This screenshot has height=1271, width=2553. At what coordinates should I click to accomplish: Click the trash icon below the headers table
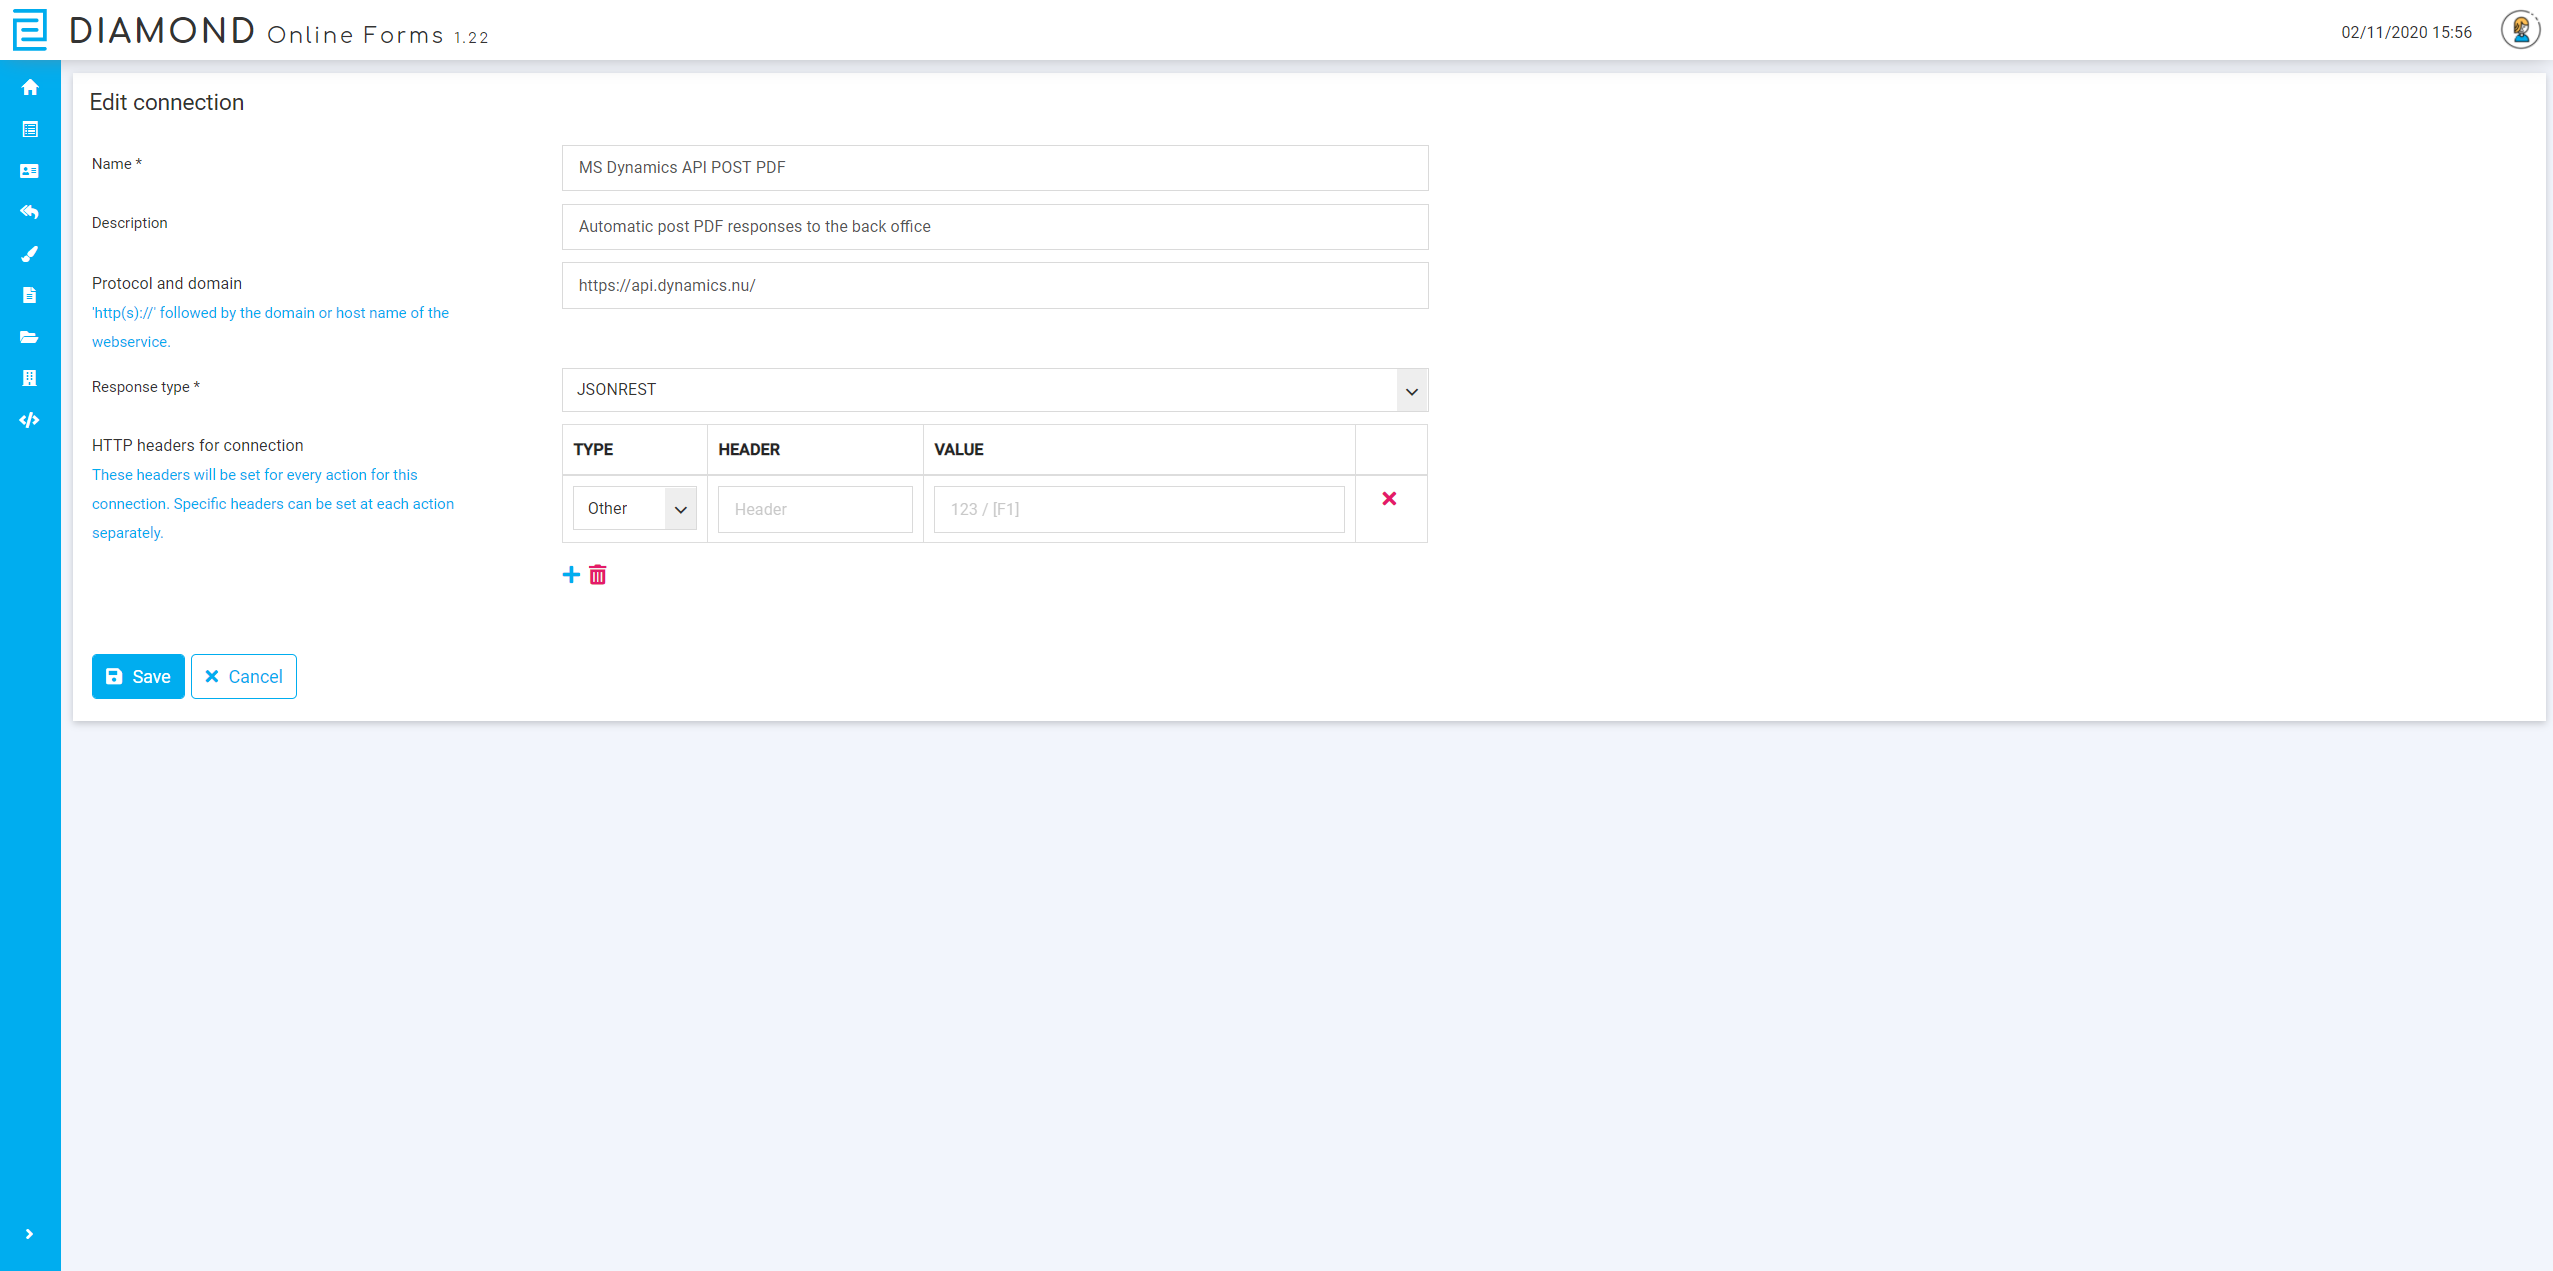click(597, 575)
